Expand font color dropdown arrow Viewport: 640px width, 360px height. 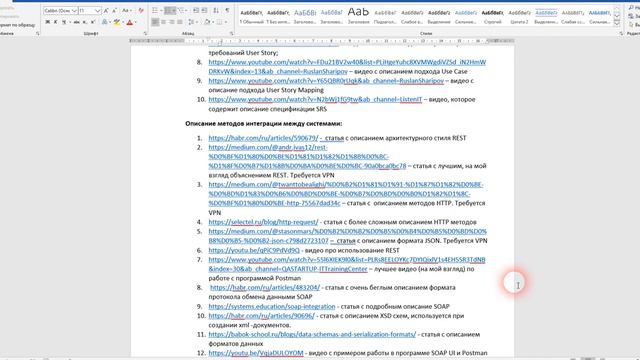pyautogui.click(x=136, y=22)
